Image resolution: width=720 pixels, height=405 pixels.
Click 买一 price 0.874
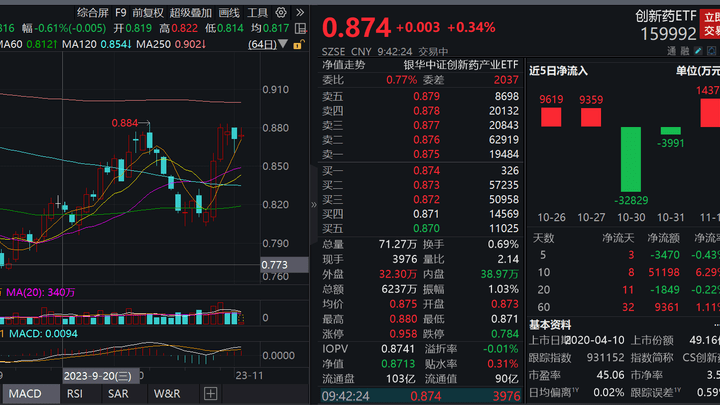tap(426, 171)
